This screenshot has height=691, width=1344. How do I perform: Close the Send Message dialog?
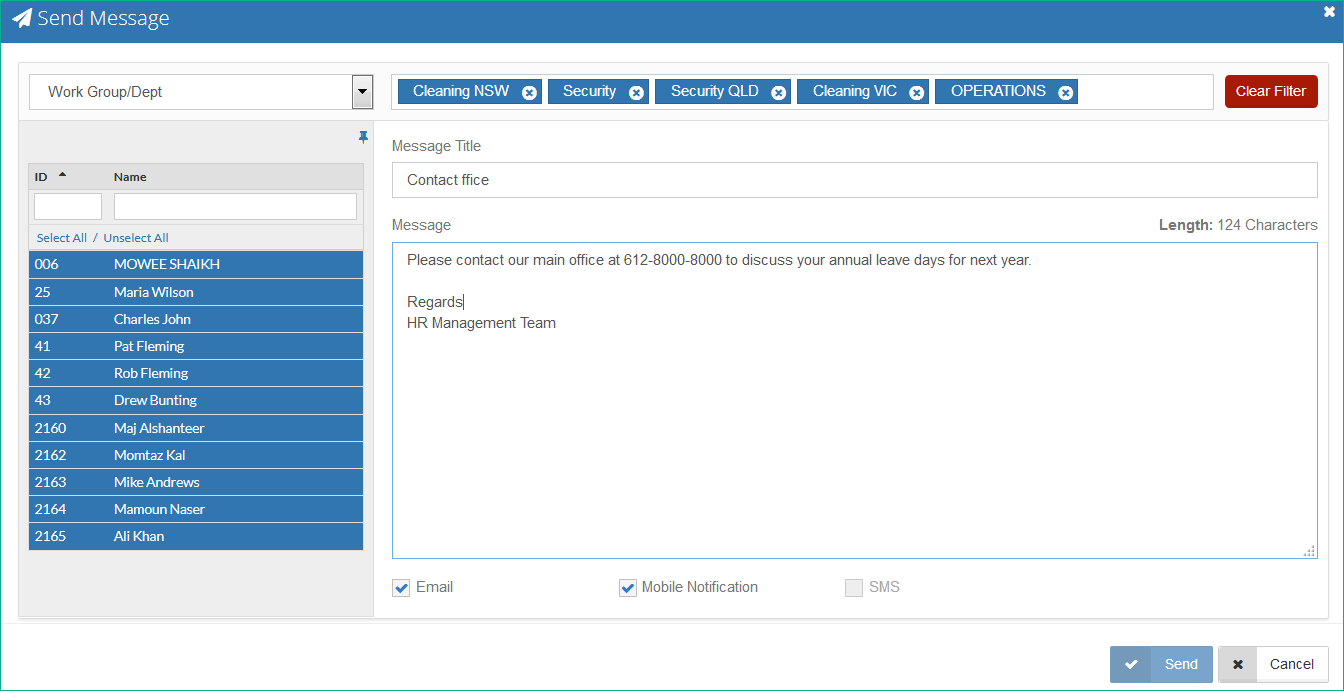click(x=1329, y=12)
